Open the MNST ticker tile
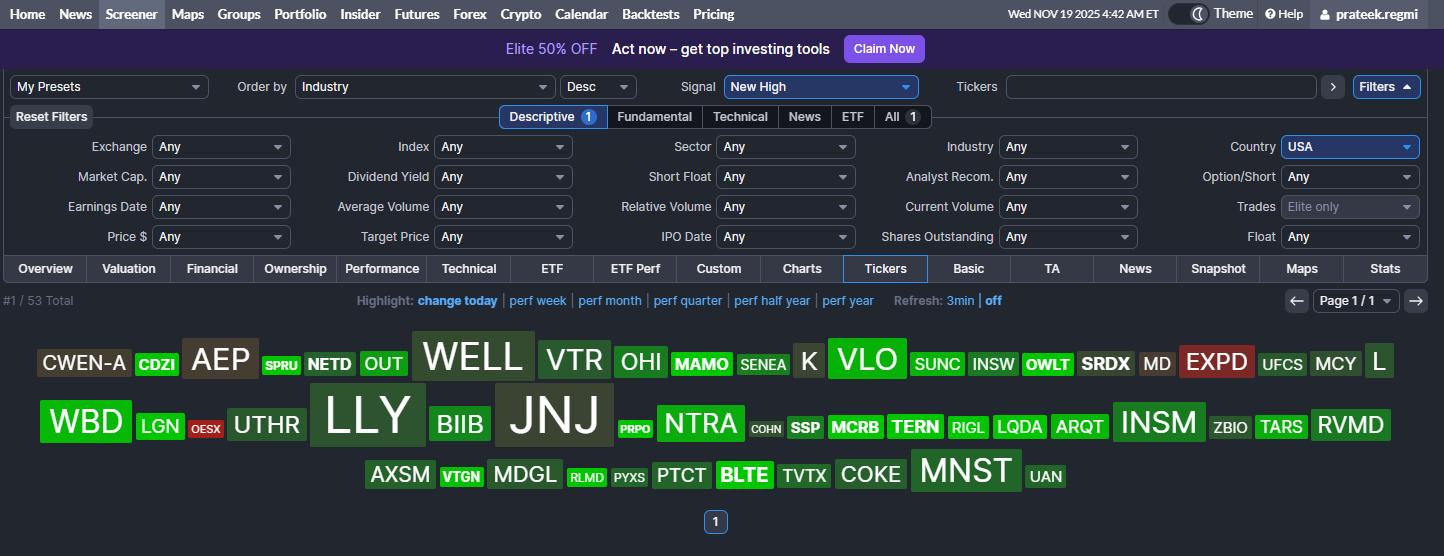 point(966,470)
